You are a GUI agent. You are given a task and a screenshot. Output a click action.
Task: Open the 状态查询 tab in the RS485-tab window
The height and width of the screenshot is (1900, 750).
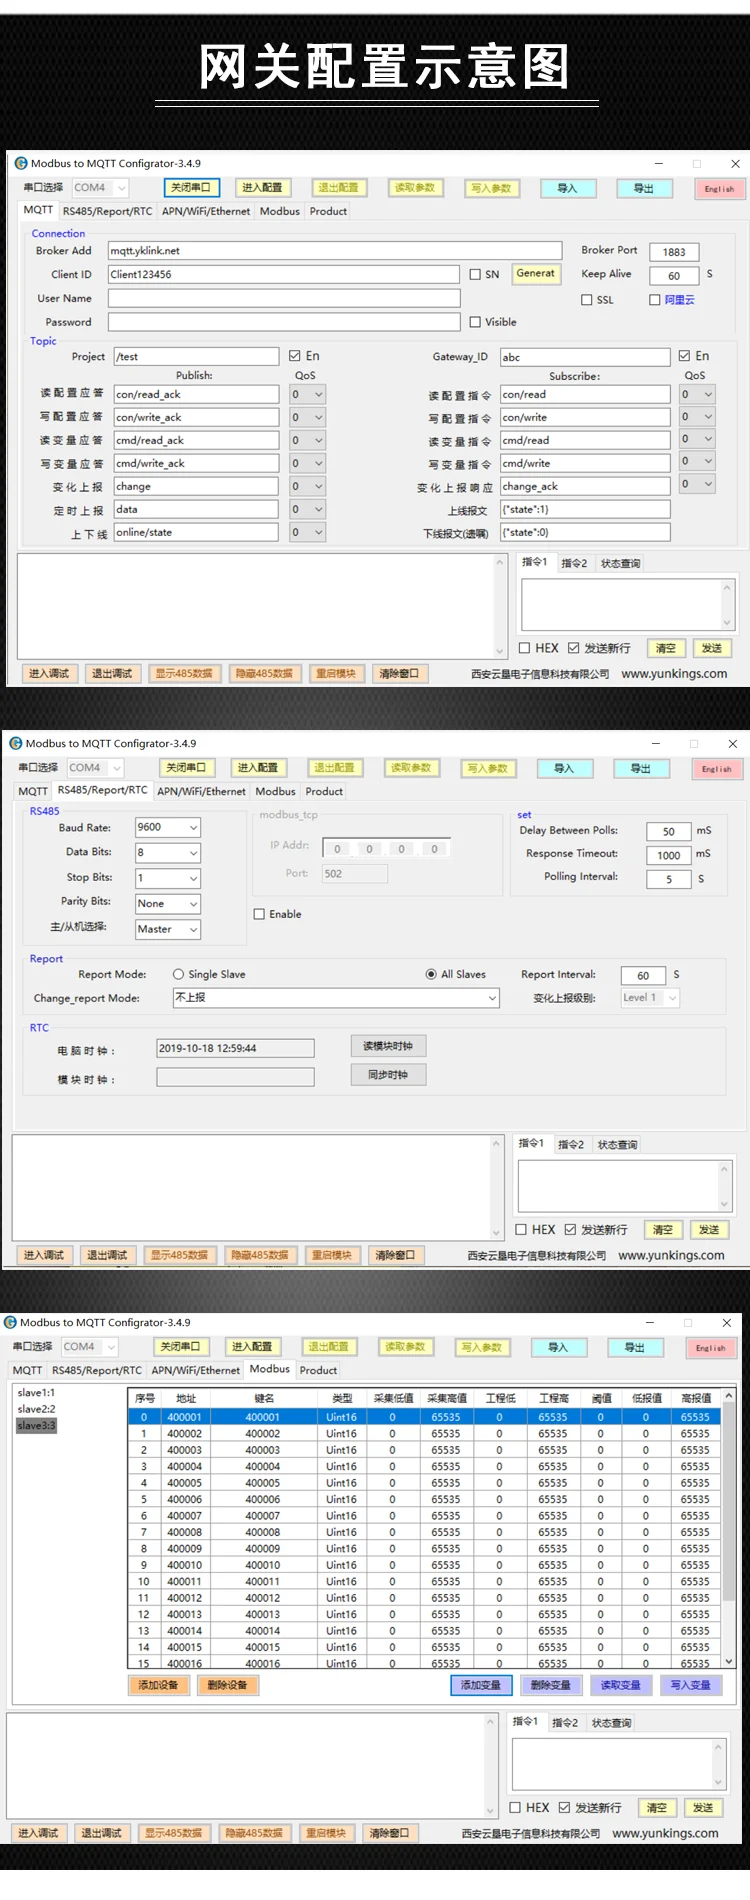coord(617,1145)
